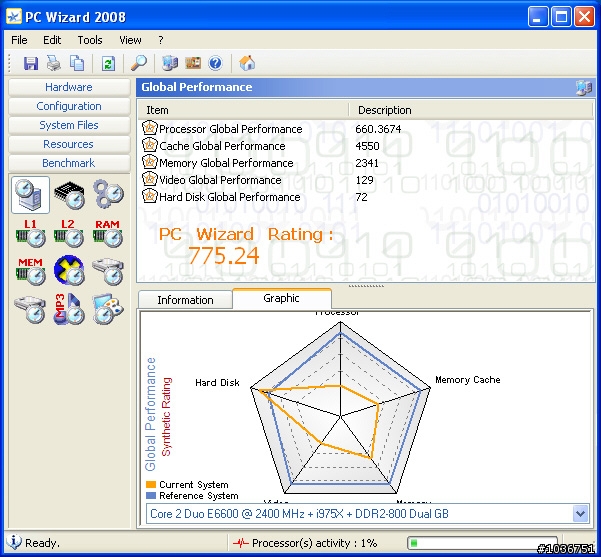The width and height of the screenshot is (601, 557).
Task: Select the processor chip benchmark icon
Action: pos(69,195)
